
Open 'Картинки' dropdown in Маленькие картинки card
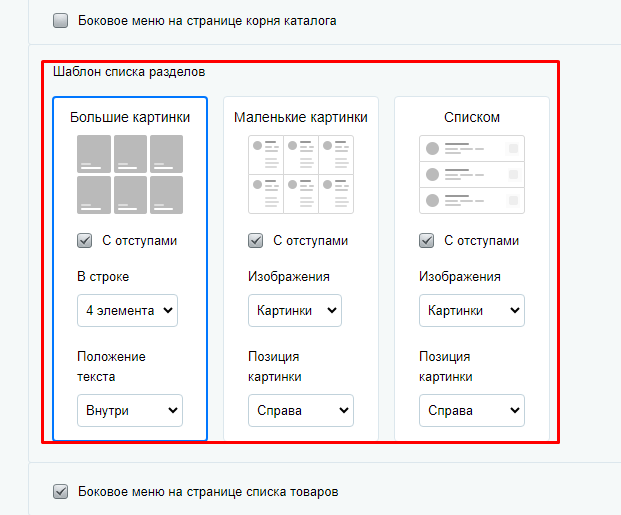[295, 310]
